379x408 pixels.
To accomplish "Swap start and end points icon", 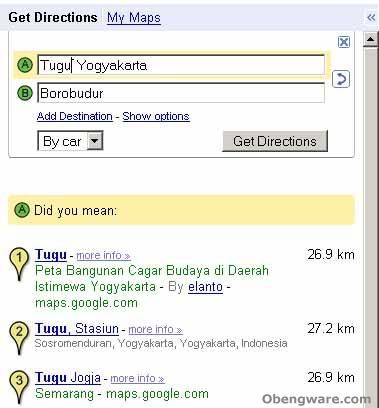I will [x=341, y=80].
